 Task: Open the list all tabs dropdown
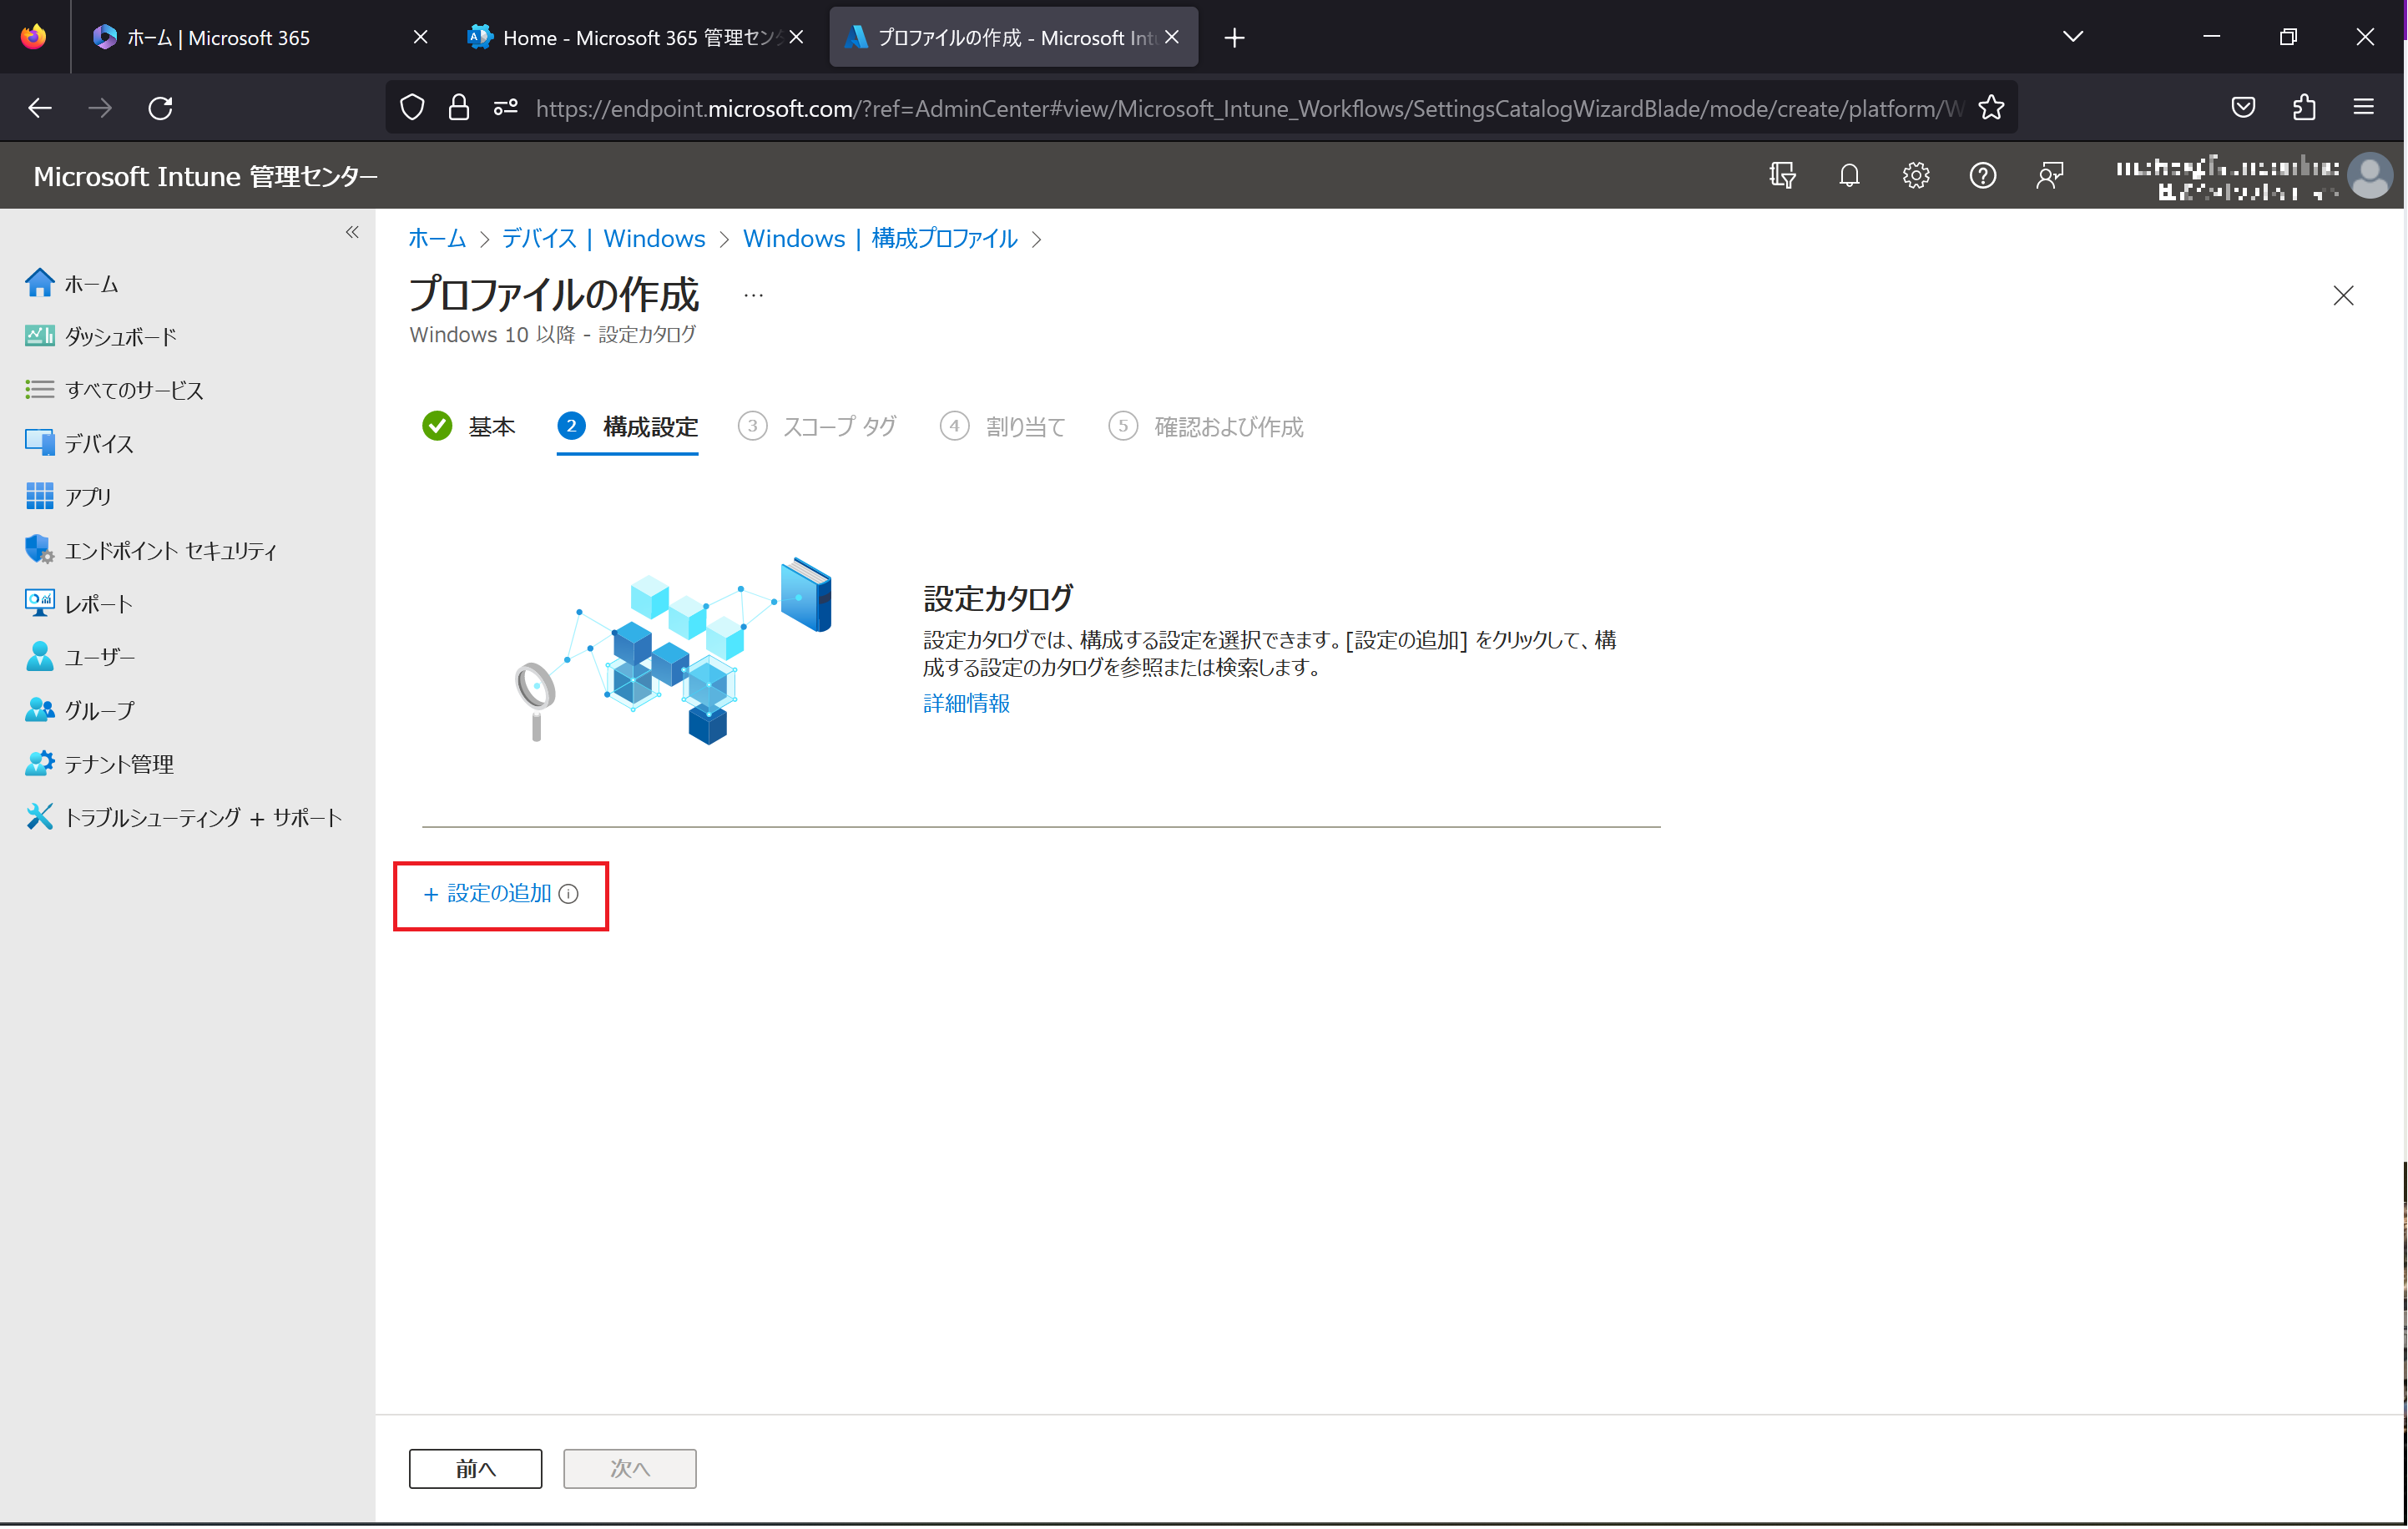click(x=2073, y=37)
